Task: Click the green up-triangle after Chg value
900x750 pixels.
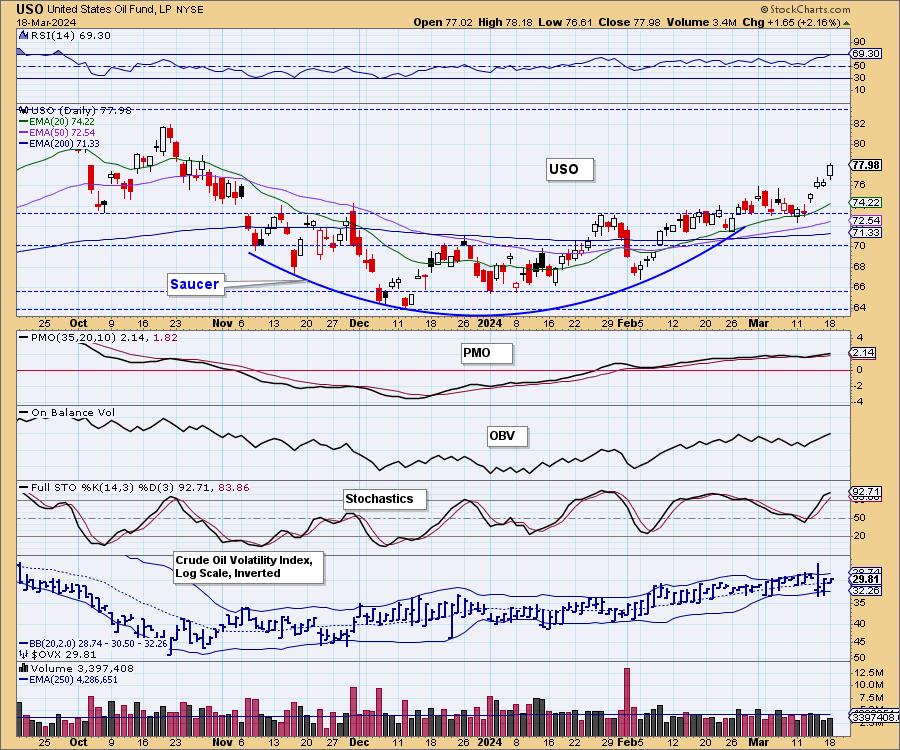Action: click(847, 22)
